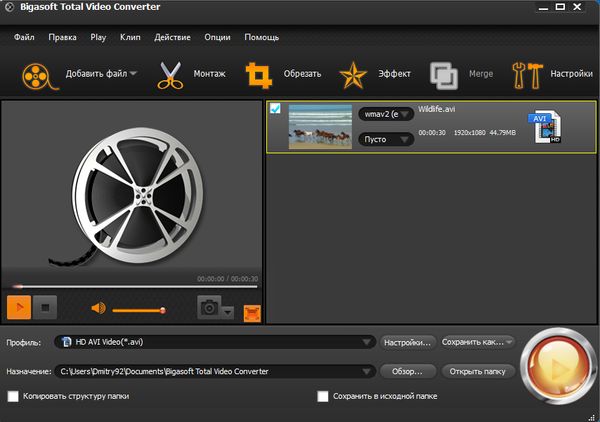Open the star Effect (Эффект) tool
Screen dimensions: 600x422
pyautogui.click(x=353, y=74)
